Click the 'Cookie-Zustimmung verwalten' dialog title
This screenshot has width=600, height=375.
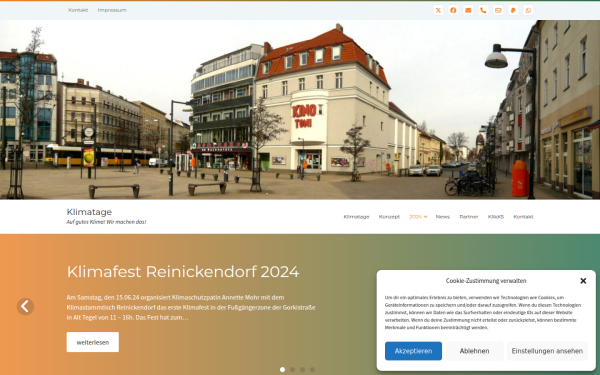click(486, 281)
